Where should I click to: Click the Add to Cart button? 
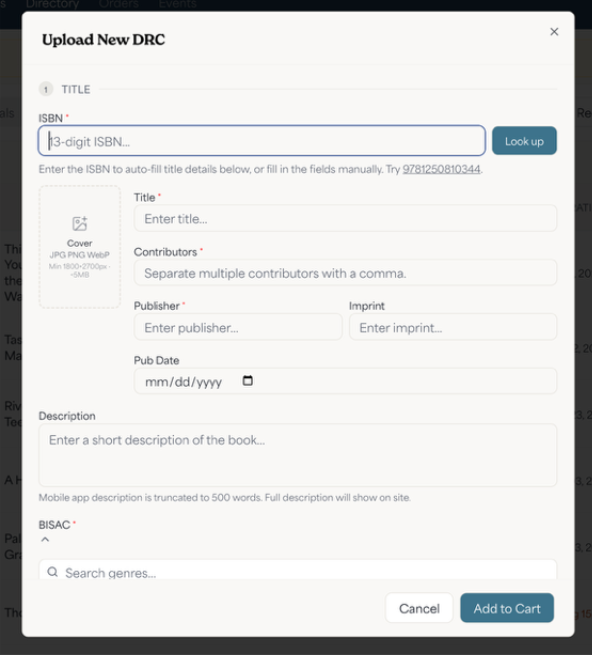(x=507, y=608)
